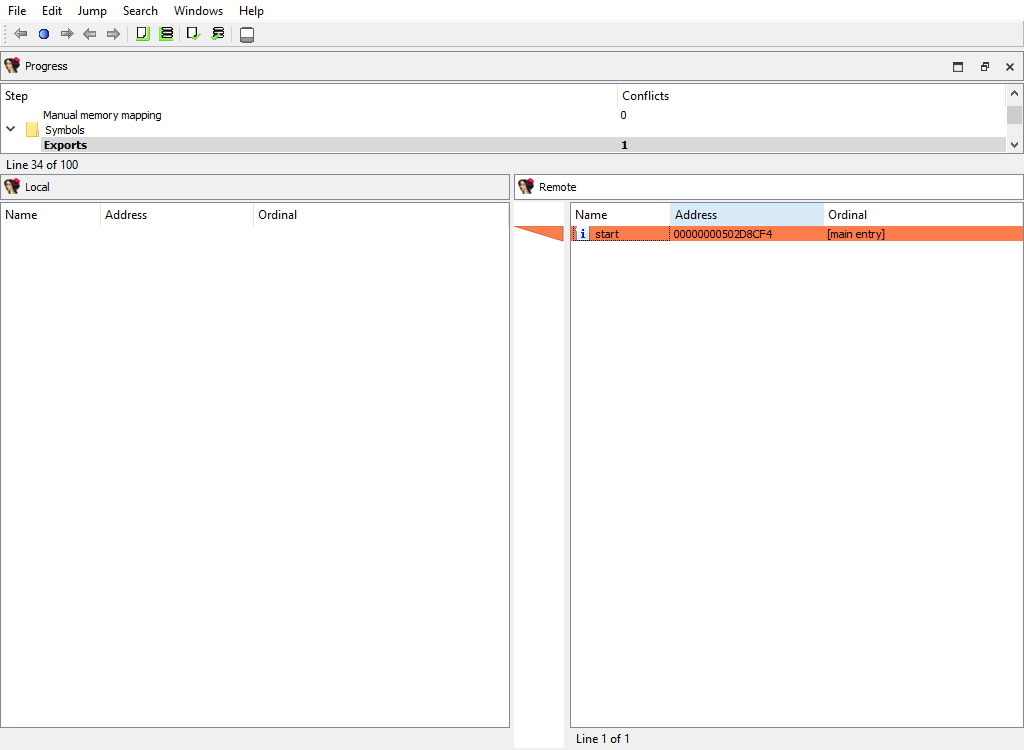
Task: Click the gray panel icon in toolbar
Action: click(x=247, y=35)
